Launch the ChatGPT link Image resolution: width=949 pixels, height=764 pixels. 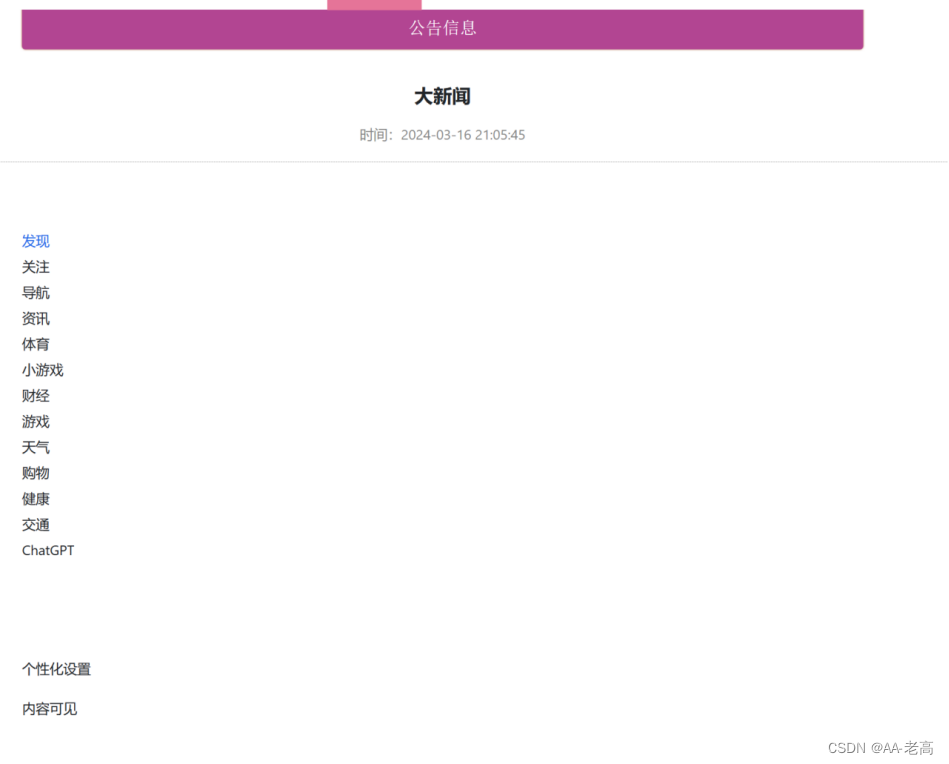click(x=48, y=550)
